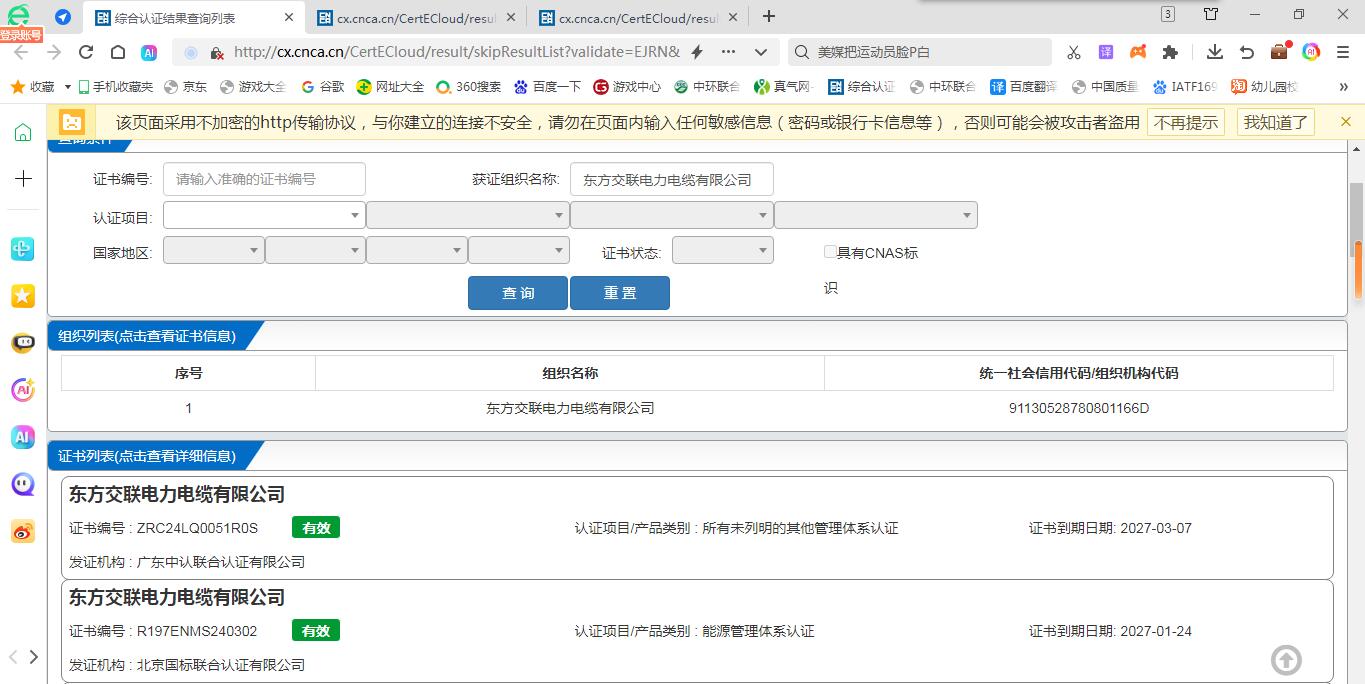
Task: Click the blue paper-plane icon beside the tabs
Action: point(63,17)
